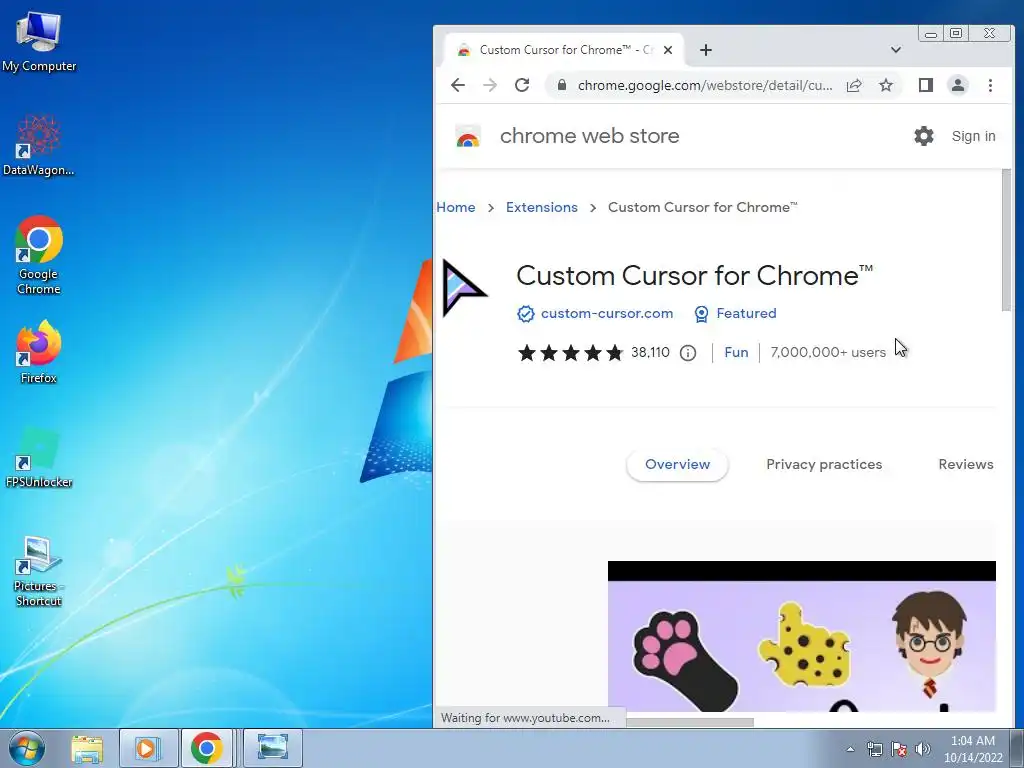Launch Google Chrome from desktop icon
Image resolution: width=1024 pixels, height=768 pixels.
[x=39, y=255]
